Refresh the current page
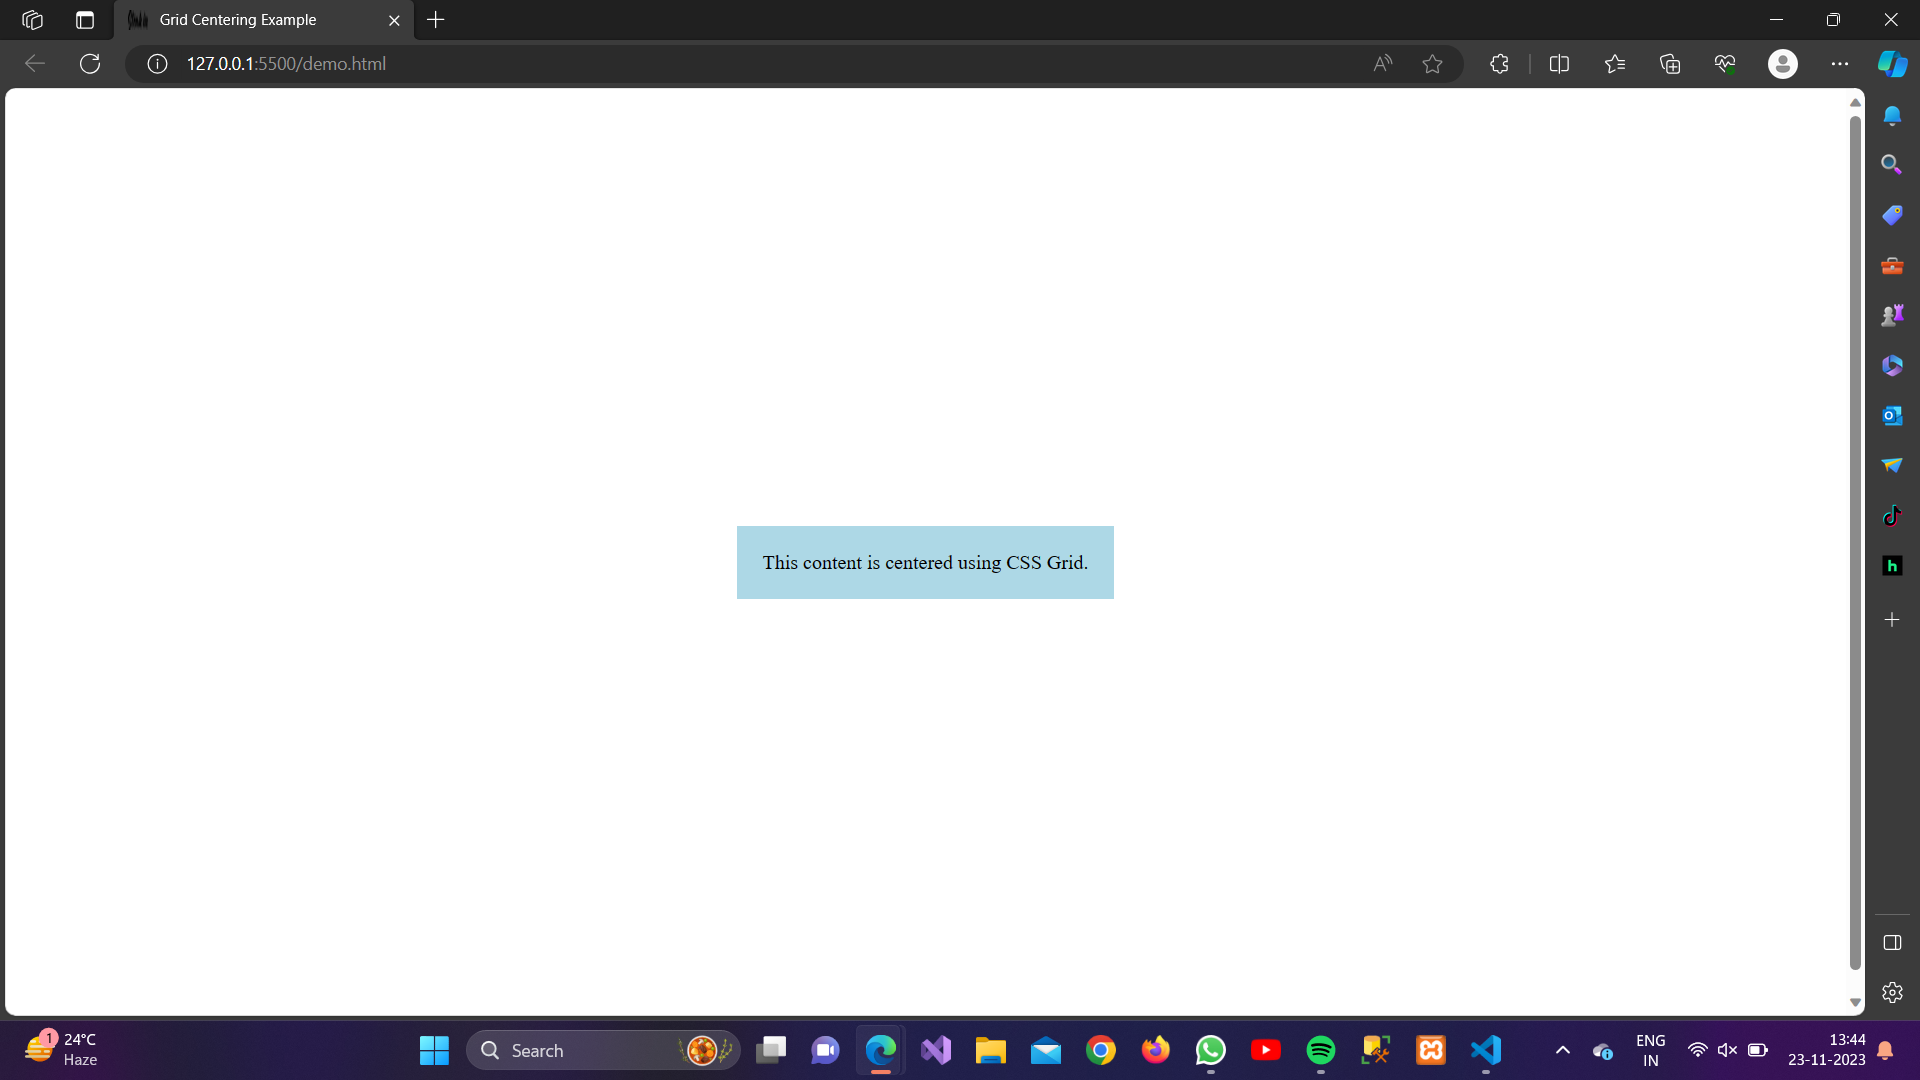 click(x=90, y=64)
